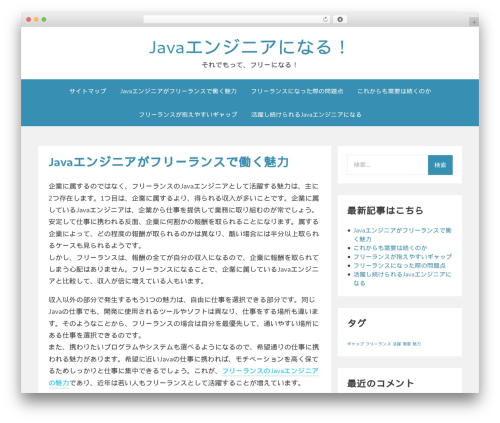Screen dimensions: 500x423
Task: Open Javaエンジニアがフリーランスで働く魅力 nav menu item
Action: click(178, 91)
